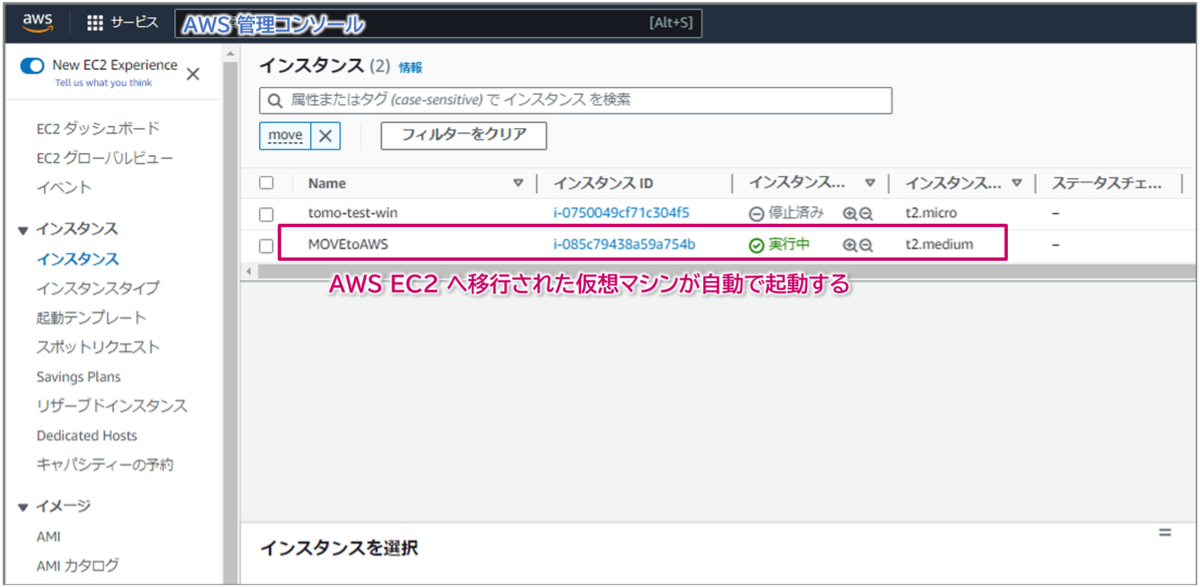This screenshot has height=587, width=1200.
Task: Open リザーブドインスタンス in the sidebar
Action: [112, 406]
